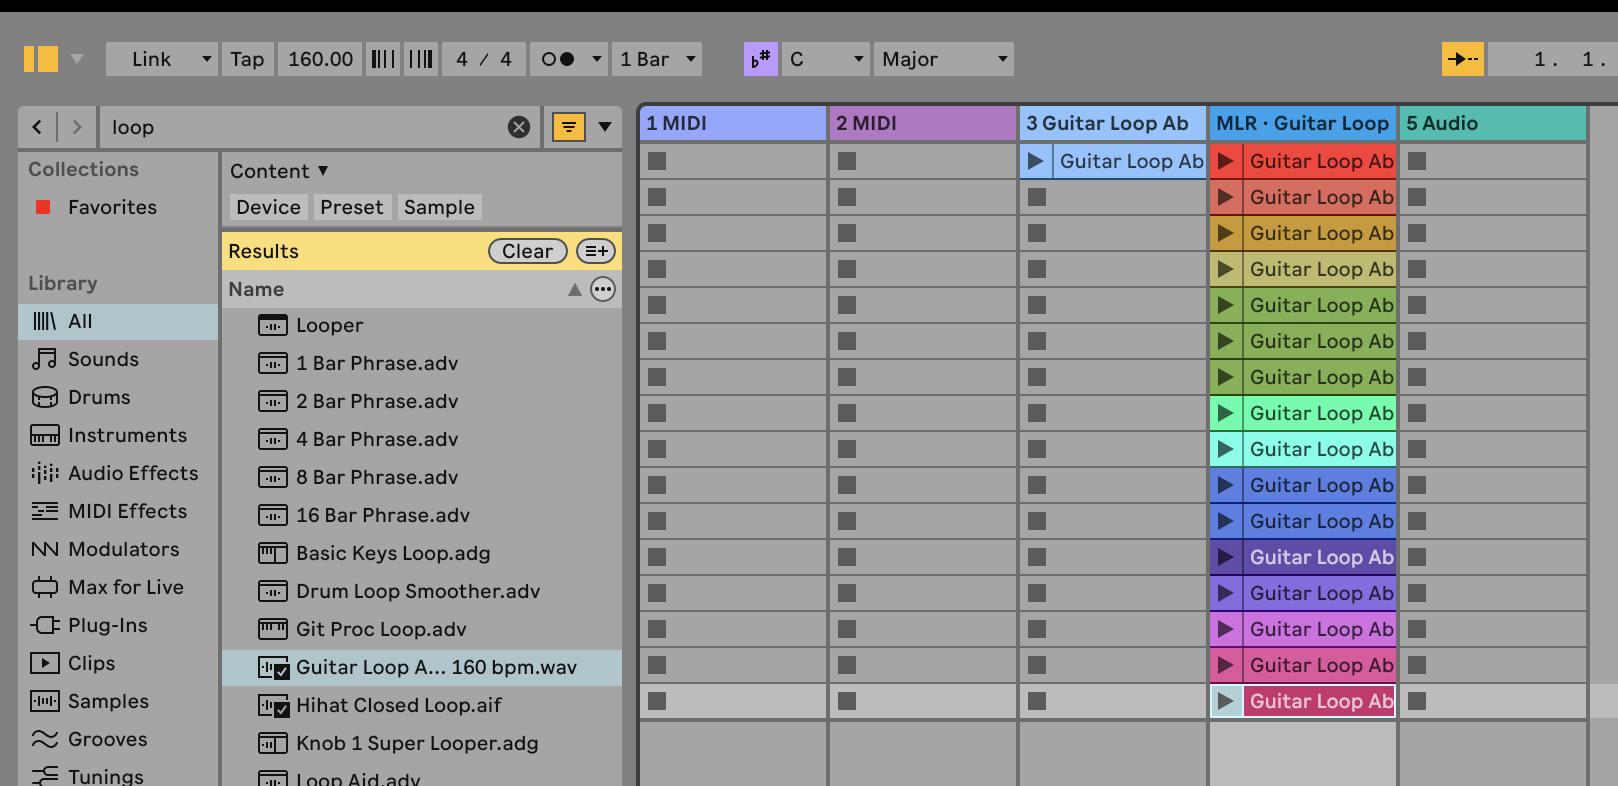Toggle the metronome

point(558,59)
